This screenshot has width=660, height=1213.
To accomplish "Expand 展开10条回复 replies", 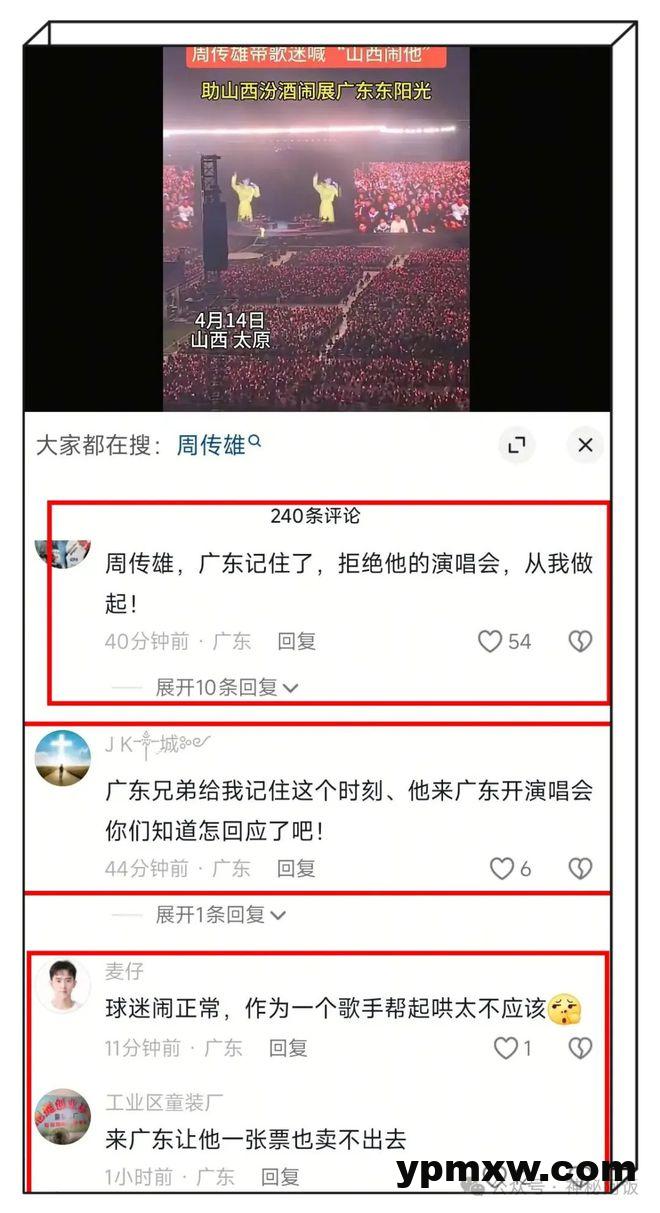I will (x=227, y=688).
